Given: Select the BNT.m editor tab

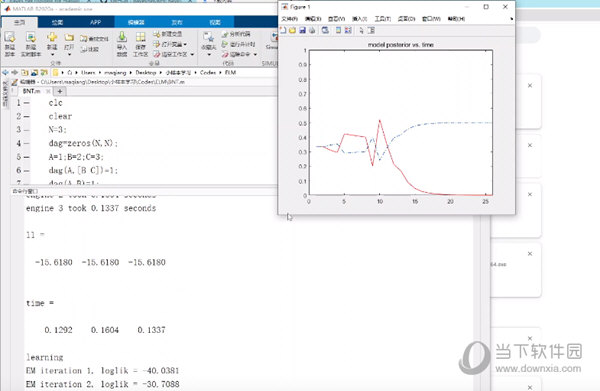Looking at the screenshot, I should click(31, 91).
